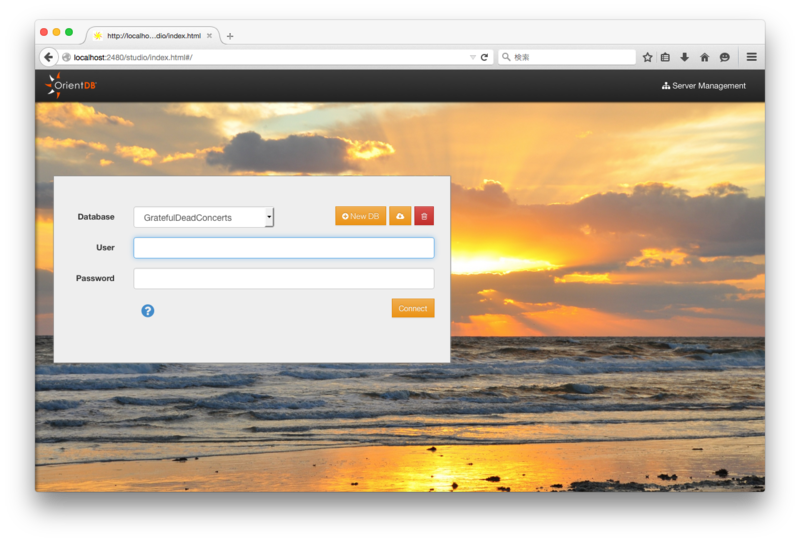Close the index.html tab

click(209, 36)
